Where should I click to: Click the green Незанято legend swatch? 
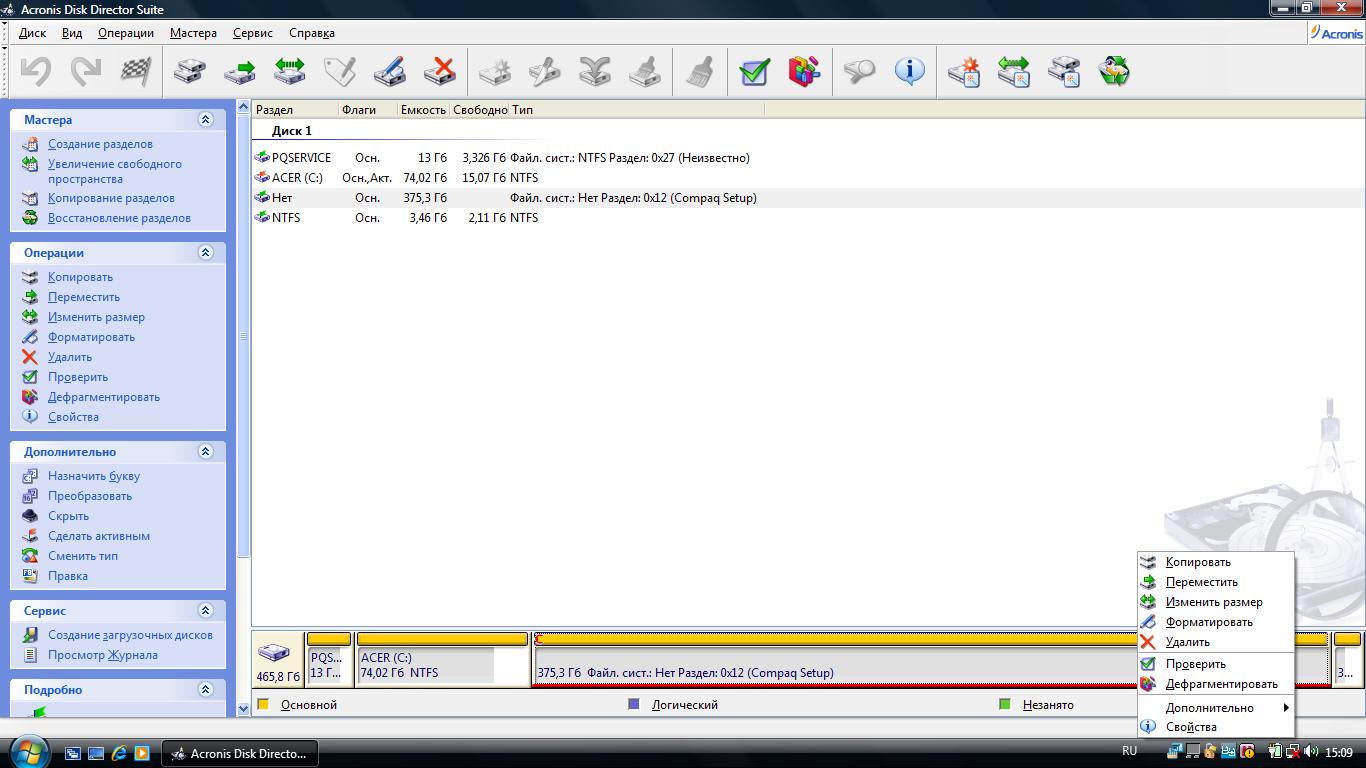pos(1005,704)
